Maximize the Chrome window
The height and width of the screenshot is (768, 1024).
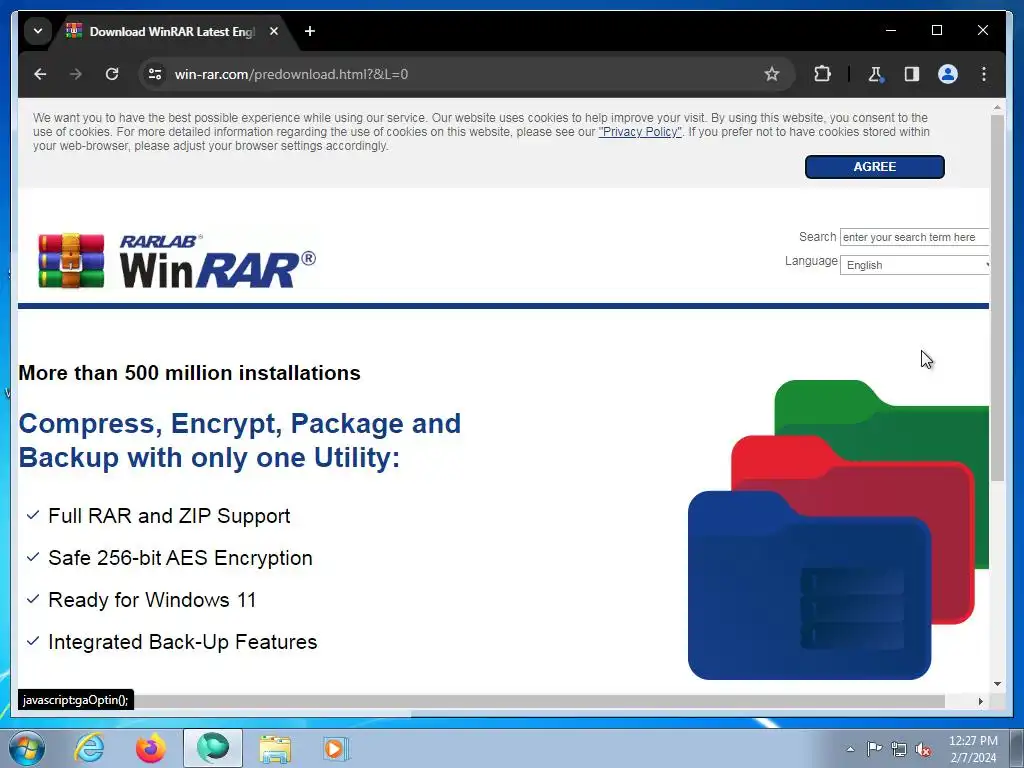936,30
